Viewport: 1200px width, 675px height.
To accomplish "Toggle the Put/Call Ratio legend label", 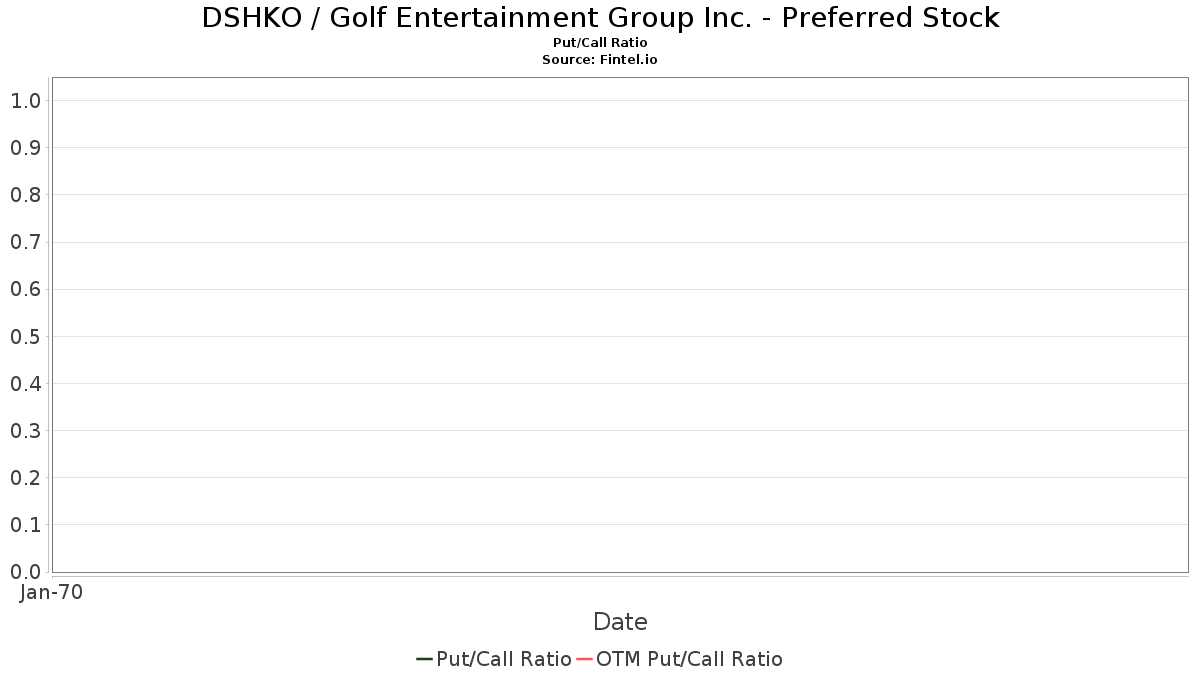I will (504, 659).
